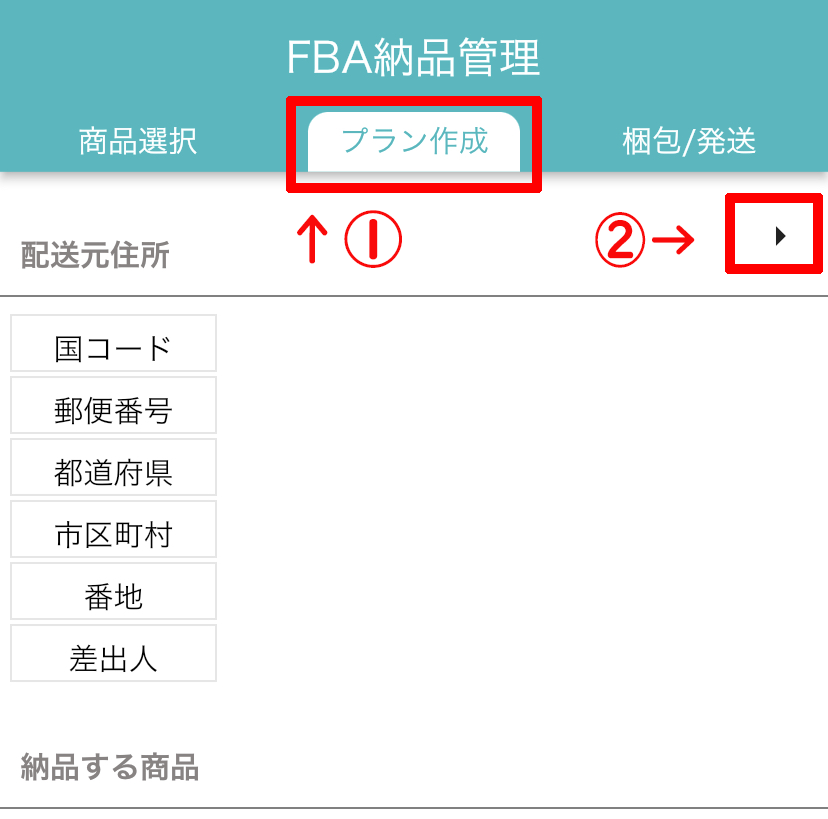Open the 商品選択 tab
This screenshot has width=828, height=819.
point(138,142)
